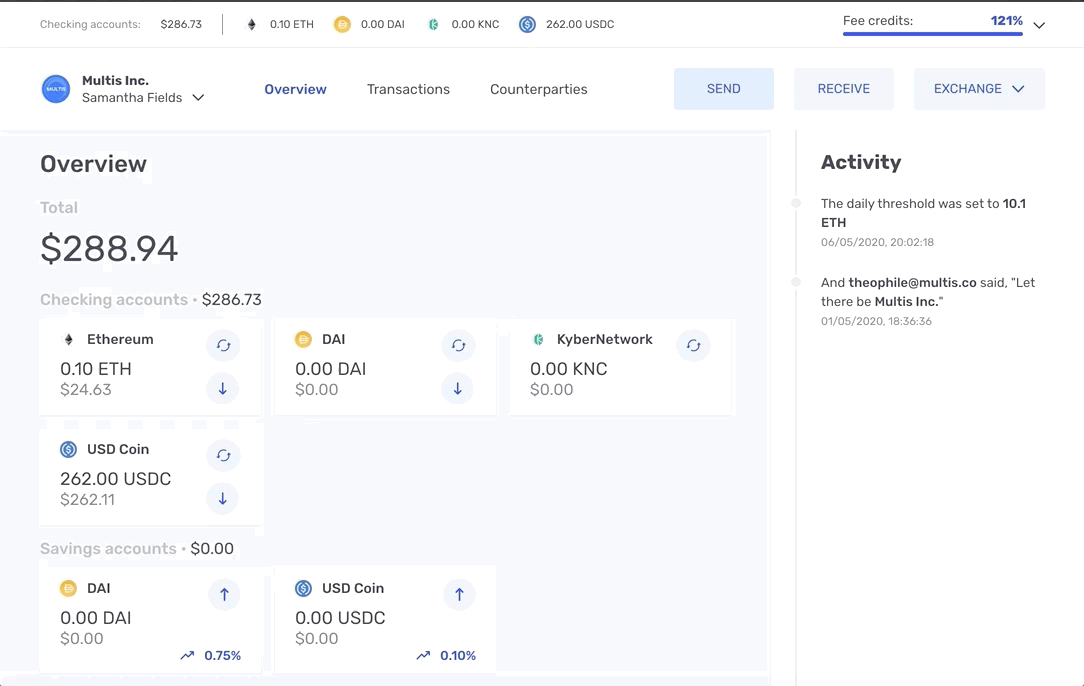Refresh the Ethereum checking account
The image size is (1084, 686).
[x=223, y=345]
